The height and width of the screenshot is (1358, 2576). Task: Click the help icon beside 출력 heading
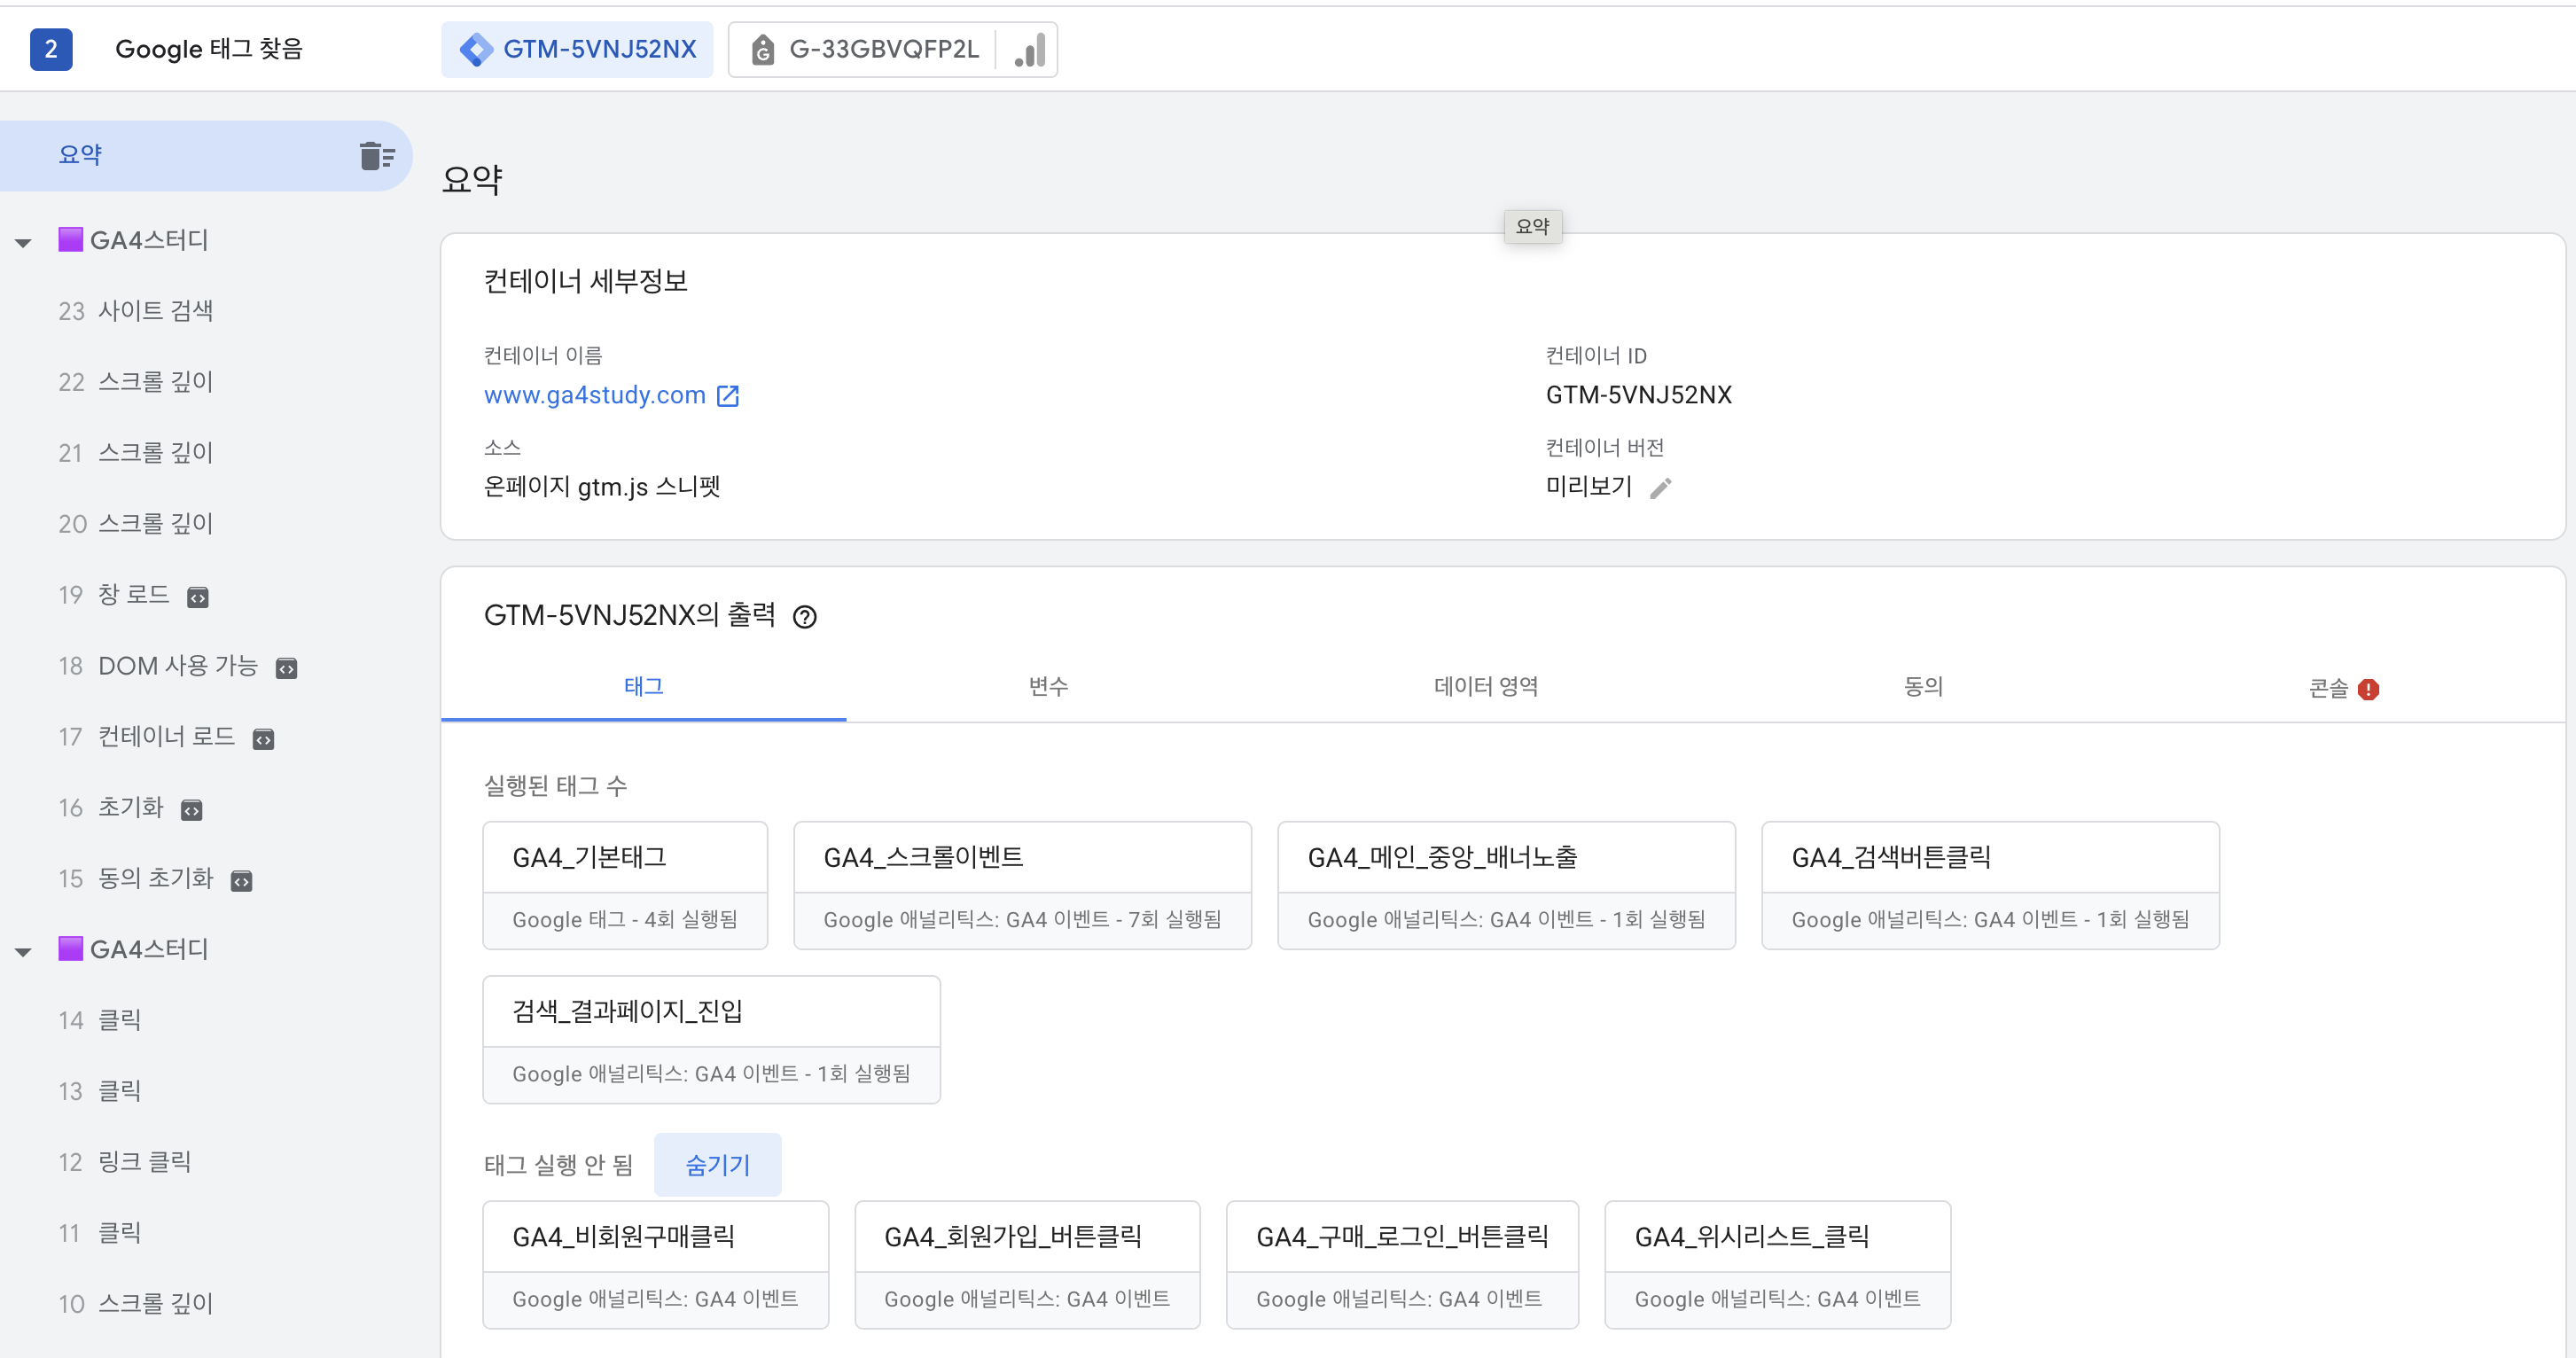pyautogui.click(x=804, y=617)
